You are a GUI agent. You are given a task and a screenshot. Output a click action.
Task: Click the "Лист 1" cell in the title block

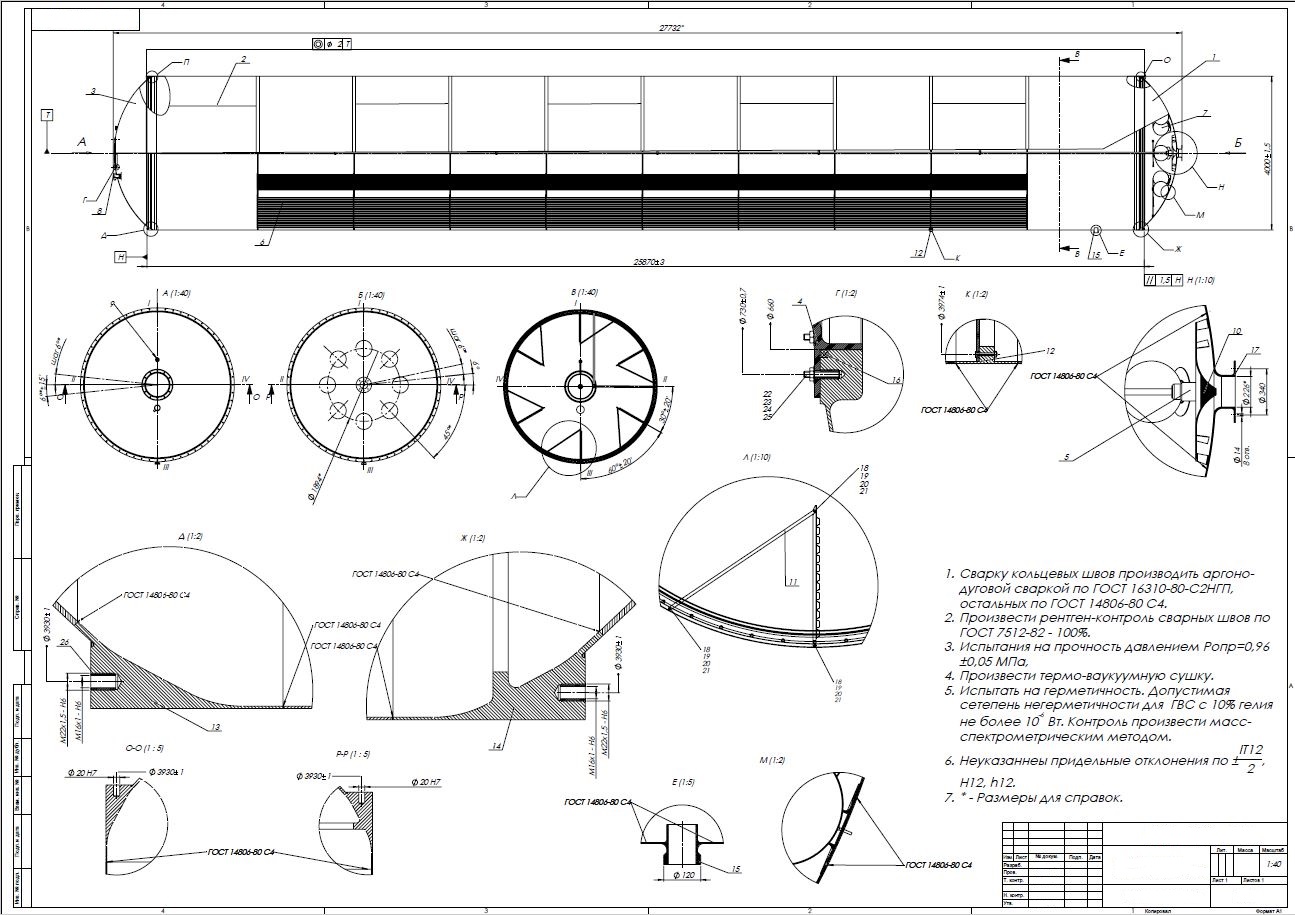pos(1220,882)
